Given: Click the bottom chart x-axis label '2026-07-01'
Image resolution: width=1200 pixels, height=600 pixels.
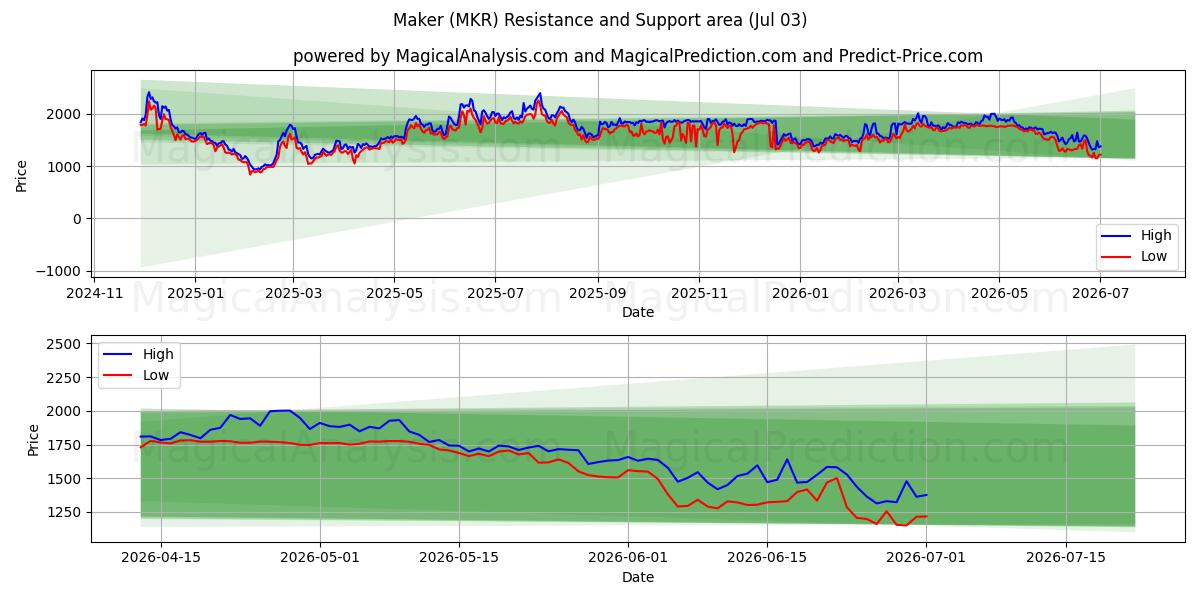Looking at the screenshot, I should click(x=926, y=560).
